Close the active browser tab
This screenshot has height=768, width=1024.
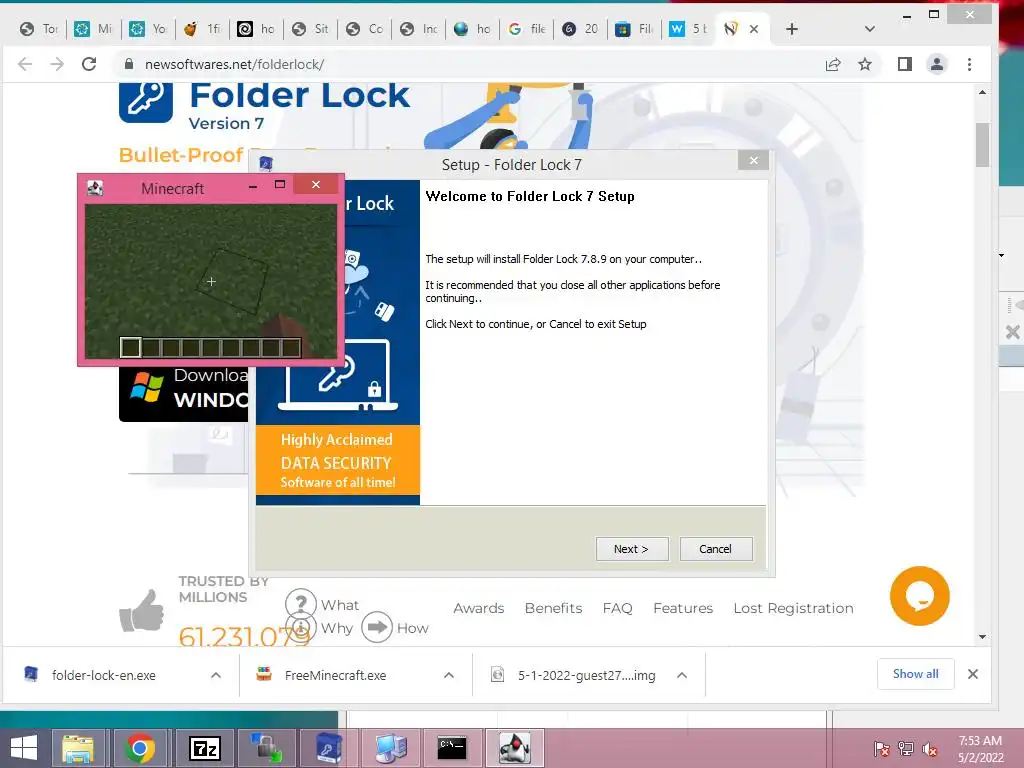click(x=754, y=29)
